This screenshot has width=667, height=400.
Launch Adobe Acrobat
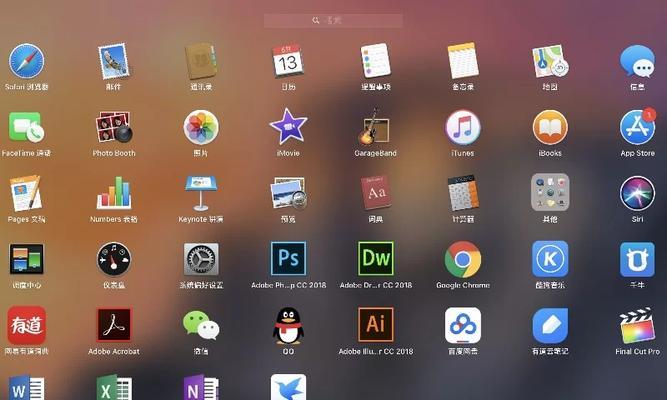point(114,325)
